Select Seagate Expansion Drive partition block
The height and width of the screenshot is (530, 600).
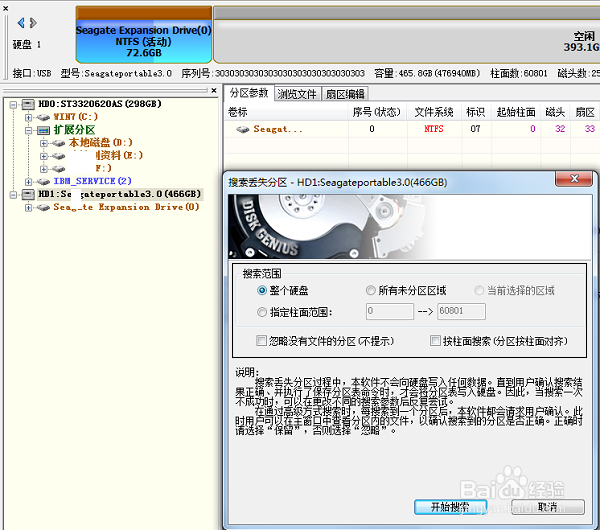143,35
